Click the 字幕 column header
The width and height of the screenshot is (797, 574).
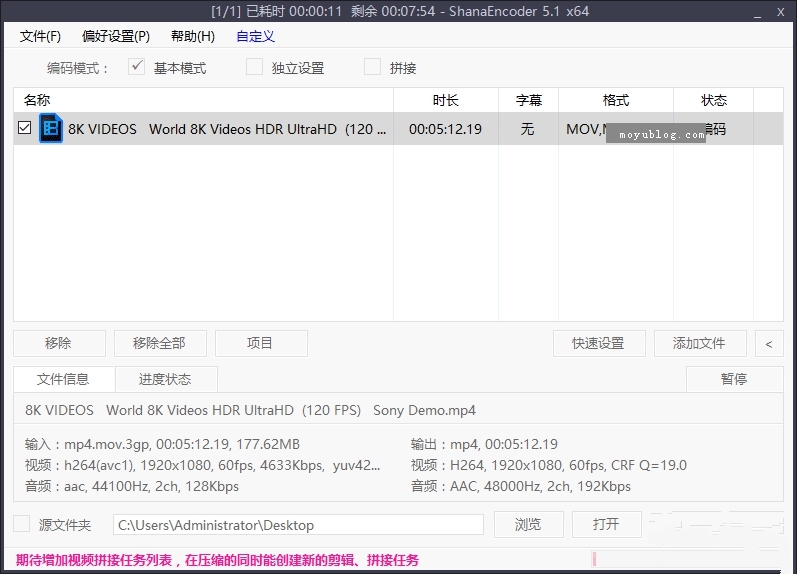(x=529, y=100)
